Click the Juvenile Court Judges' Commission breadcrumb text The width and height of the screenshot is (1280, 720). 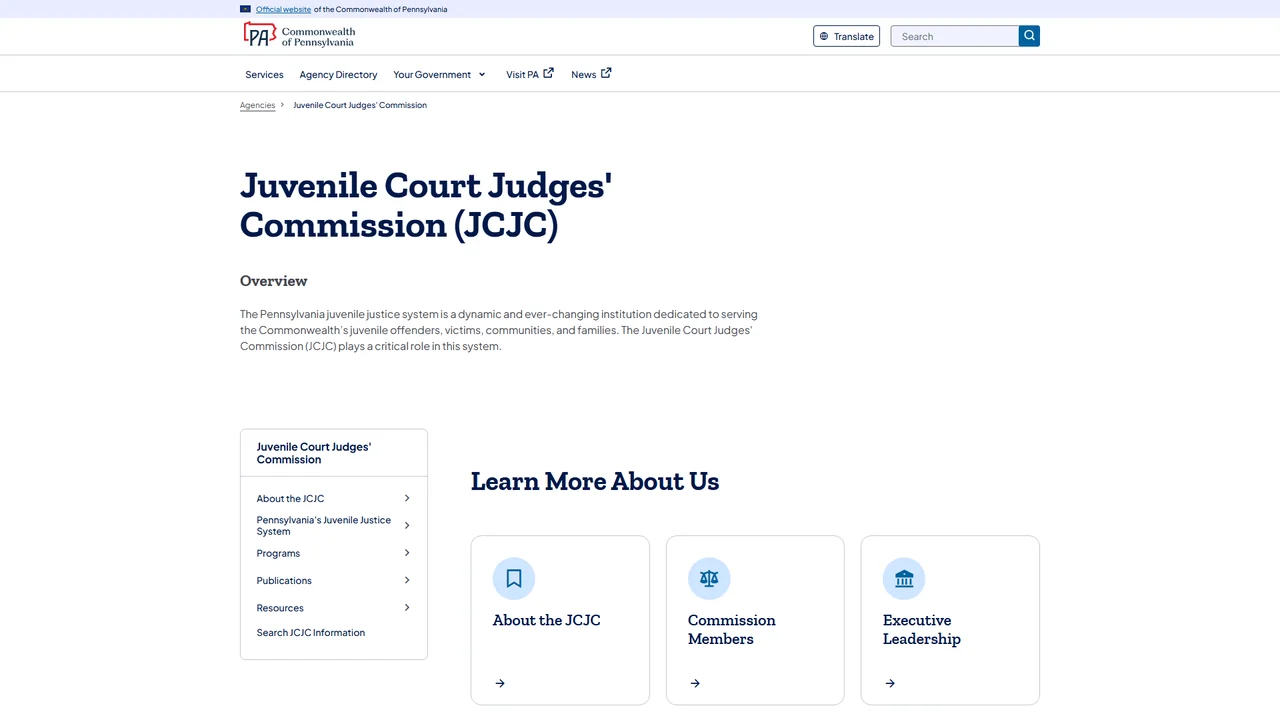[360, 105]
